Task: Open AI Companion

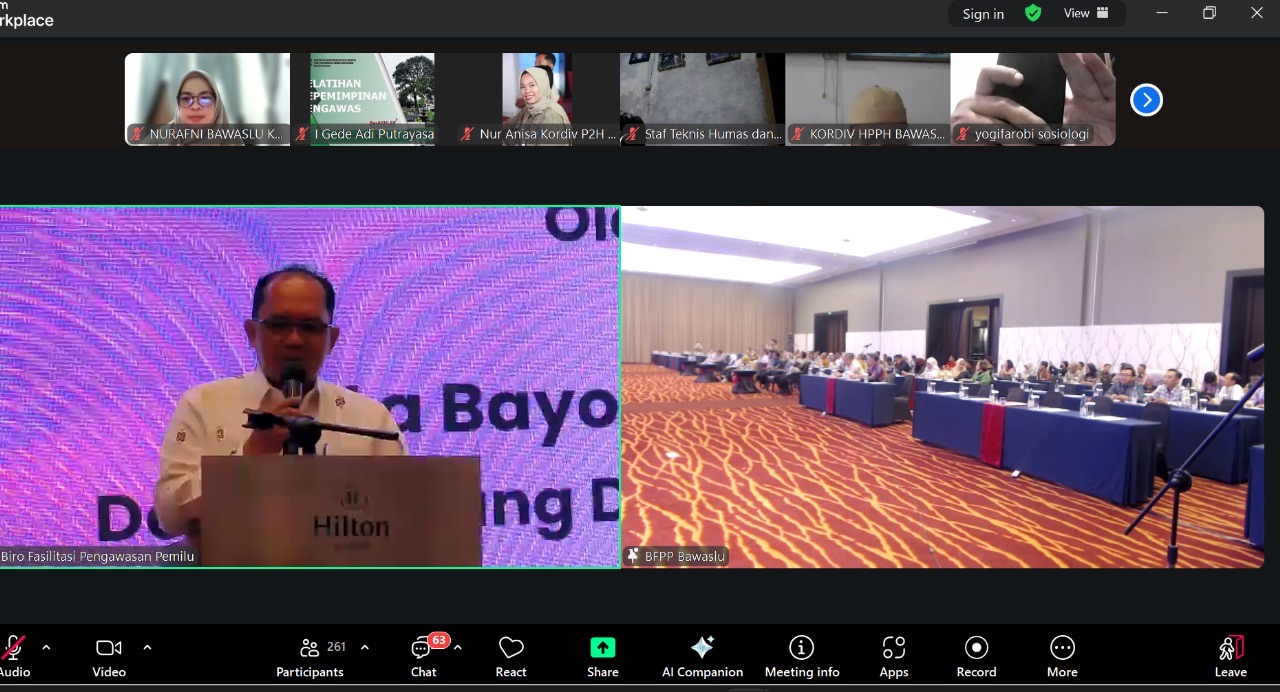Action: point(702,655)
